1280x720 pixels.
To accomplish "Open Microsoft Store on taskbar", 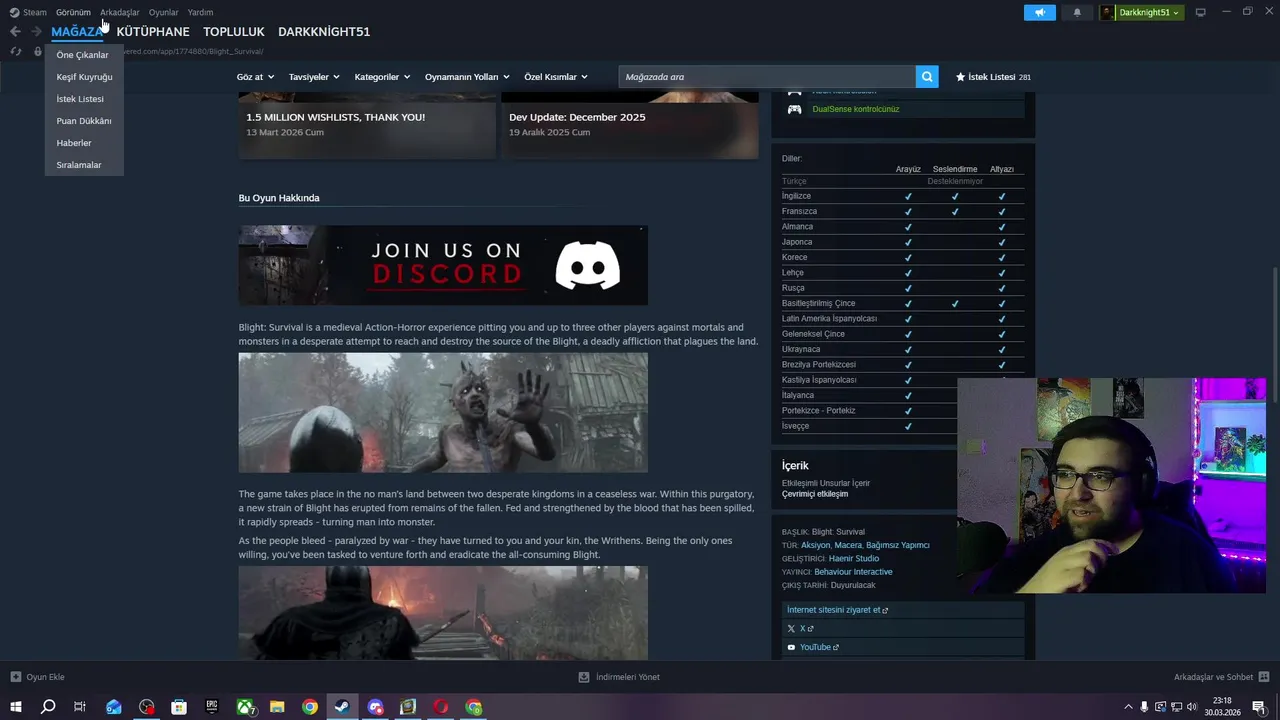I will (179, 707).
